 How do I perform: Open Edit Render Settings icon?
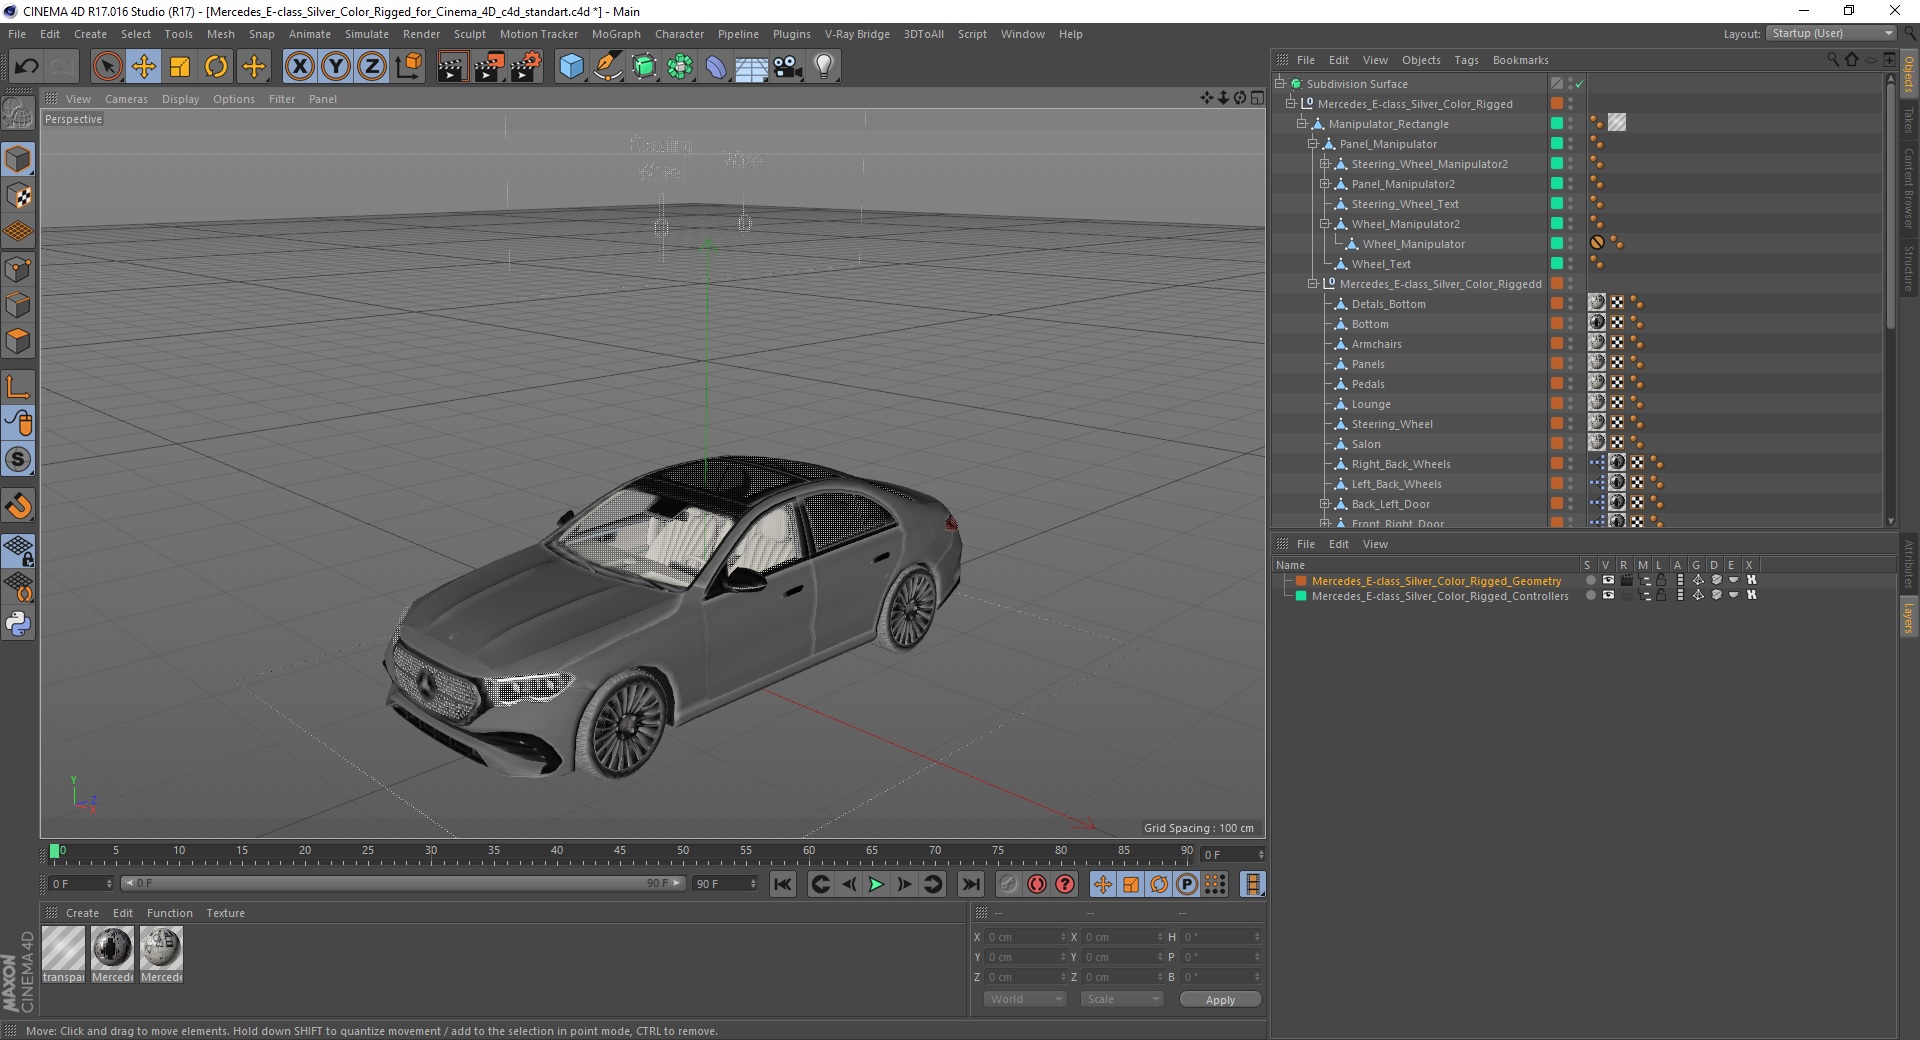click(525, 67)
